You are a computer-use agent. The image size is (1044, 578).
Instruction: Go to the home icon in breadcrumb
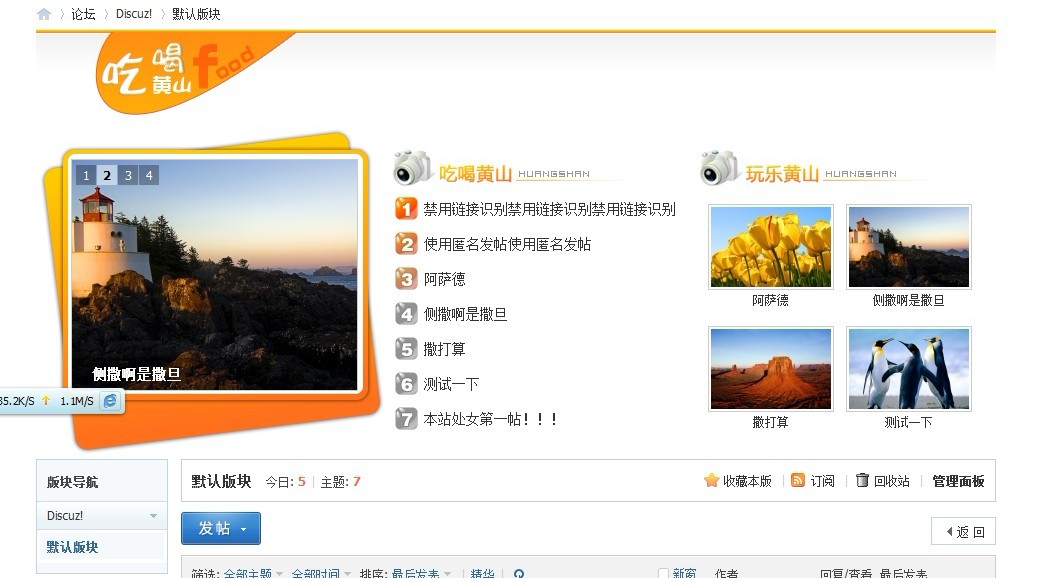pos(44,14)
